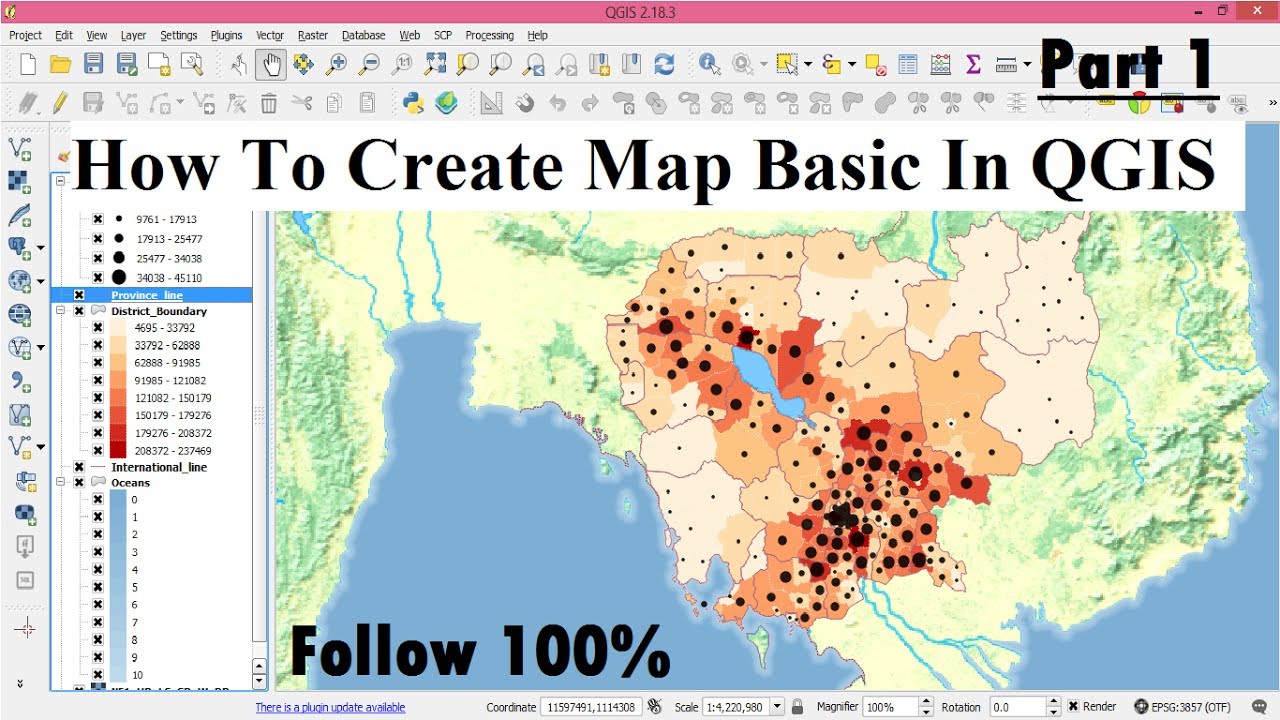The image size is (1280, 720).
Task: Toggle visibility of the District_Boundary layer
Action: click(79, 311)
